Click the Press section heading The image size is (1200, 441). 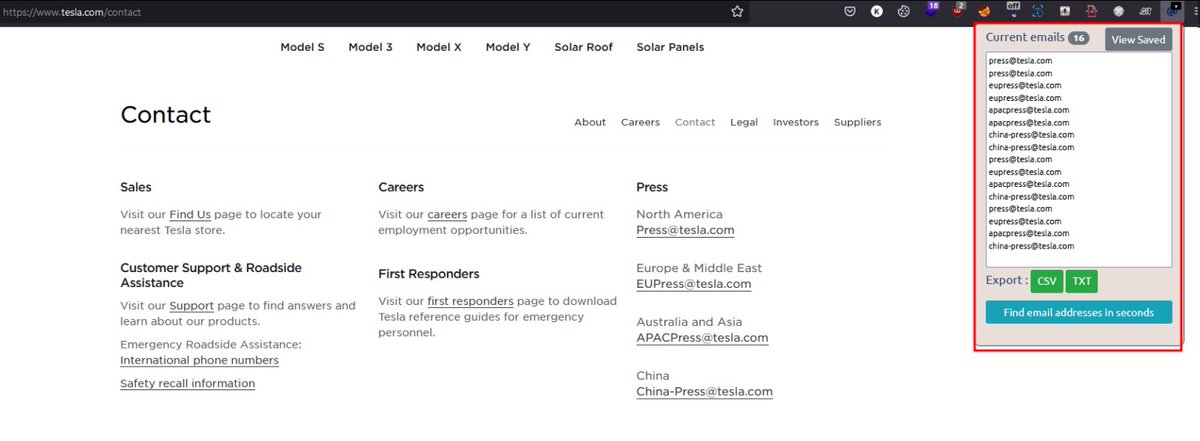(652, 187)
